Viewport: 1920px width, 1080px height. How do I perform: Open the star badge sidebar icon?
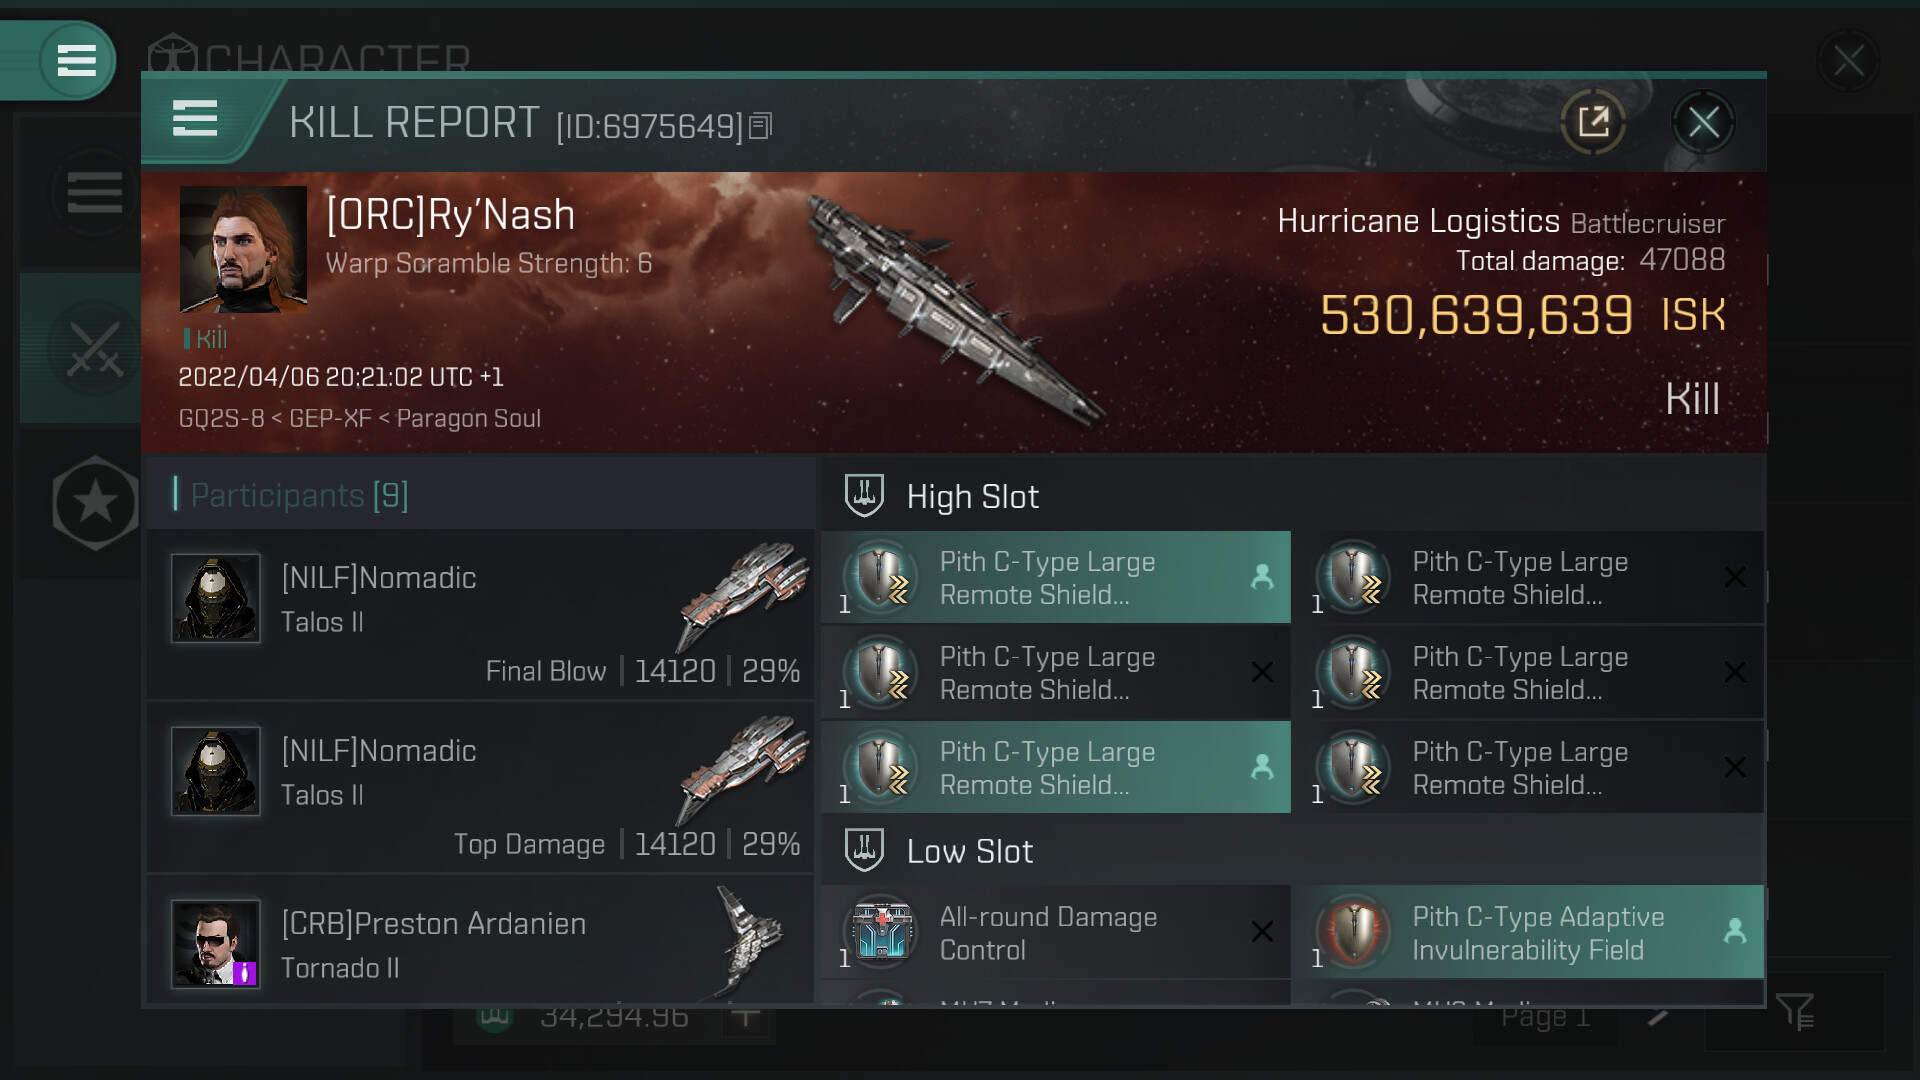click(x=95, y=503)
